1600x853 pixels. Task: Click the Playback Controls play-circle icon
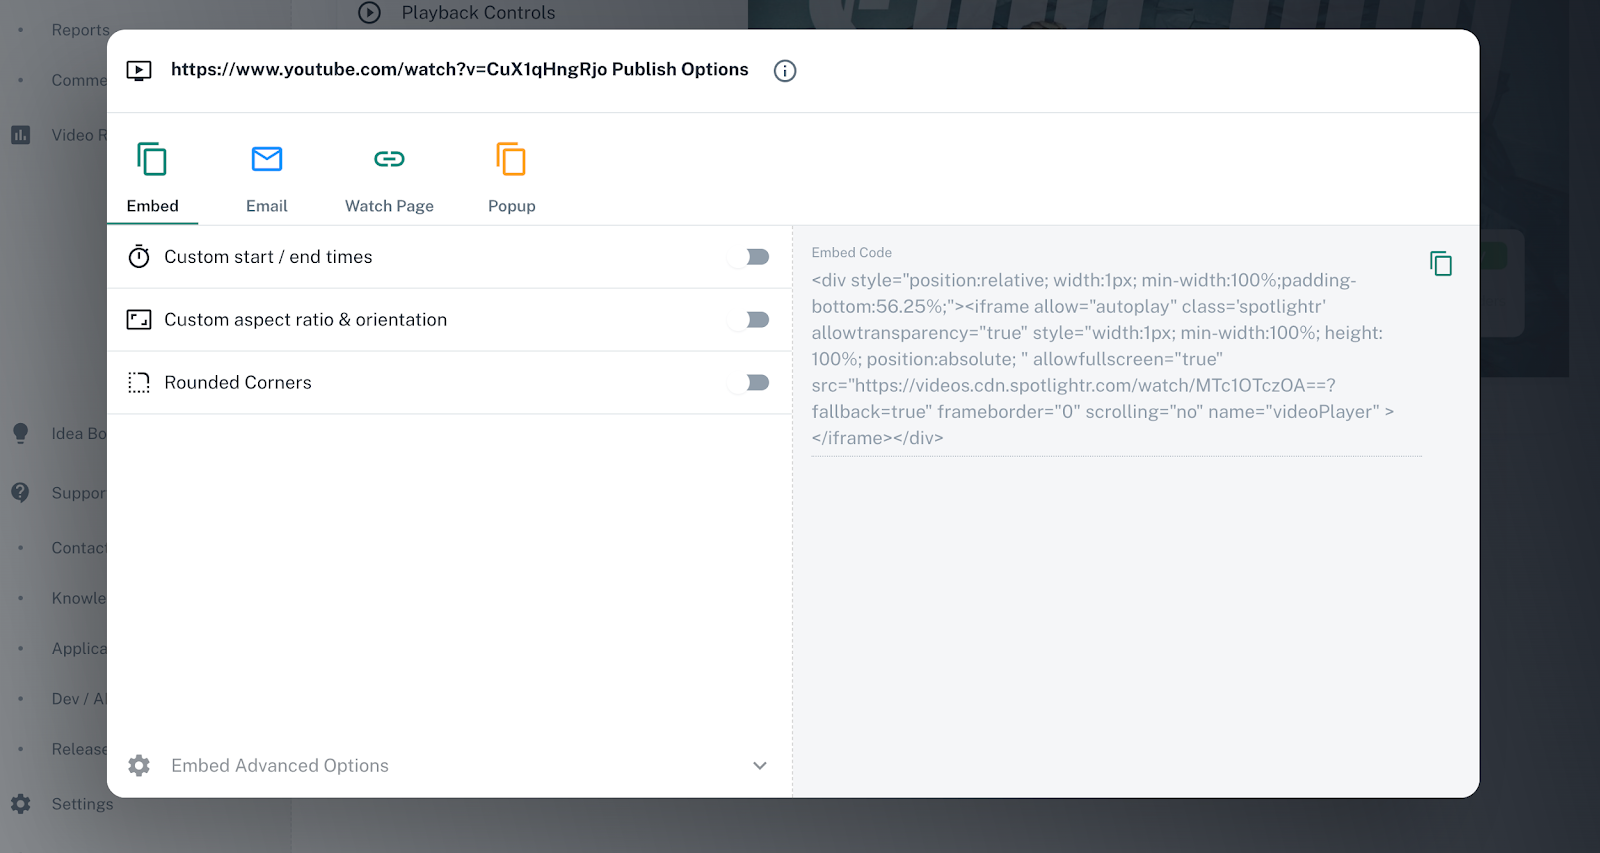tap(370, 13)
